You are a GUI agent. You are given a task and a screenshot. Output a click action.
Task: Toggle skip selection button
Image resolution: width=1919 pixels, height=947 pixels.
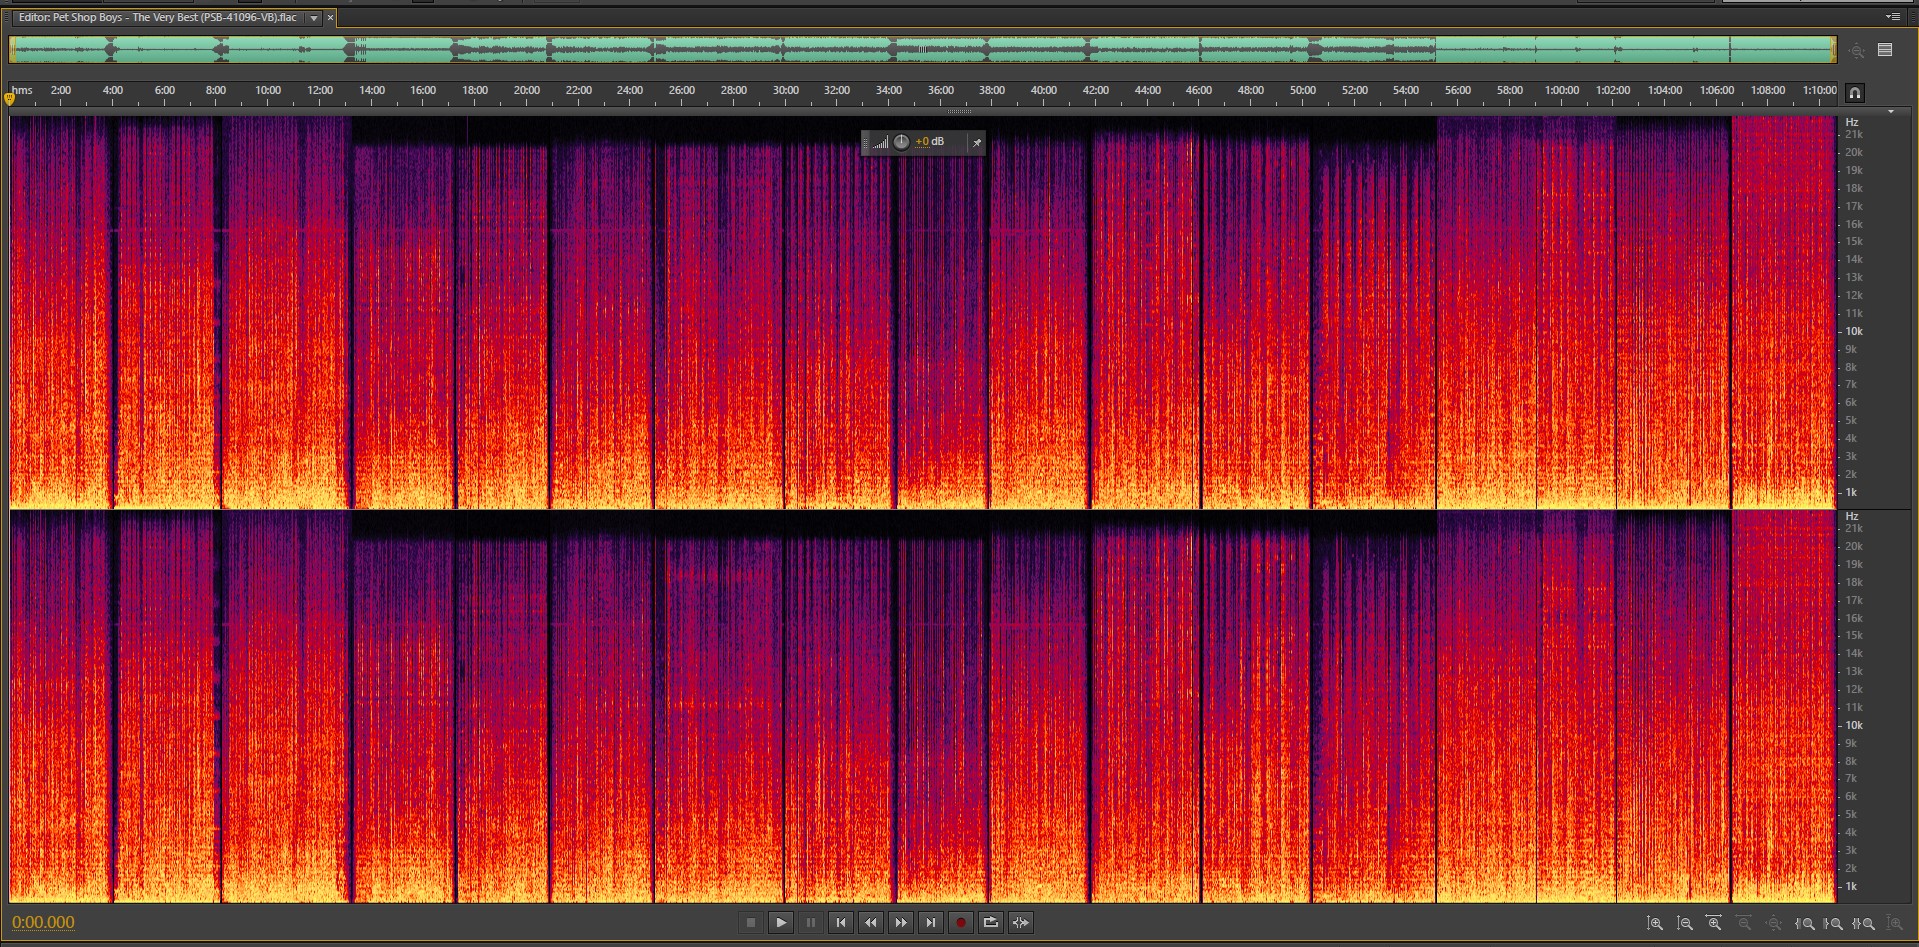(x=1021, y=923)
